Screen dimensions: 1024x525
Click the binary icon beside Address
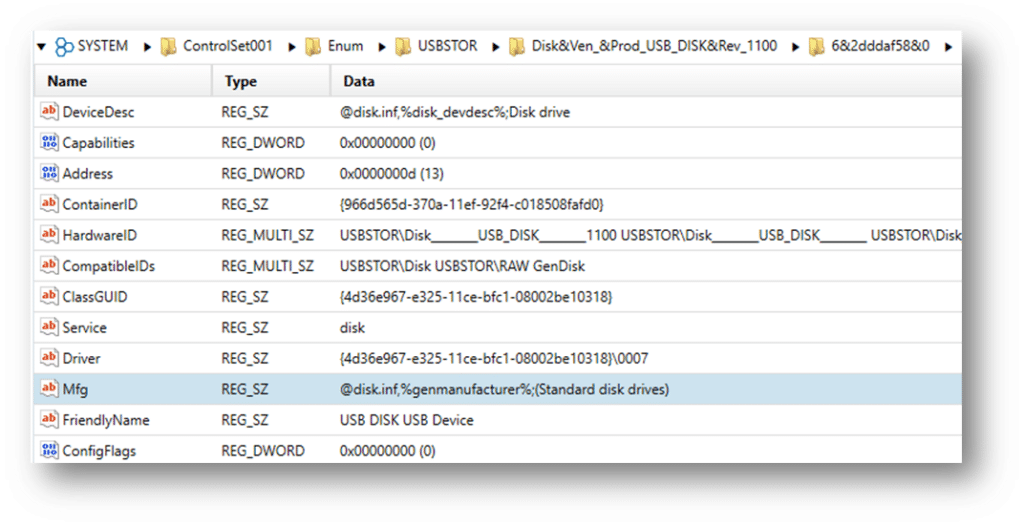[x=49, y=173]
